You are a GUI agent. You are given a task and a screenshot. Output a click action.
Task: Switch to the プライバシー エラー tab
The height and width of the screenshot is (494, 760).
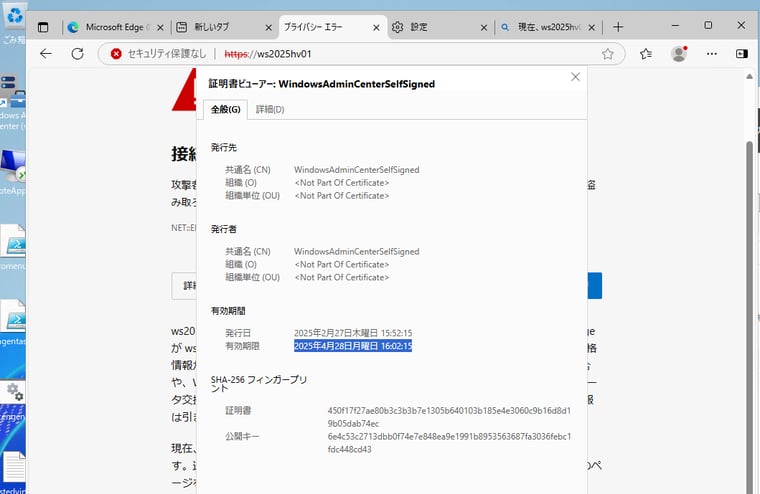click(x=332, y=27)
